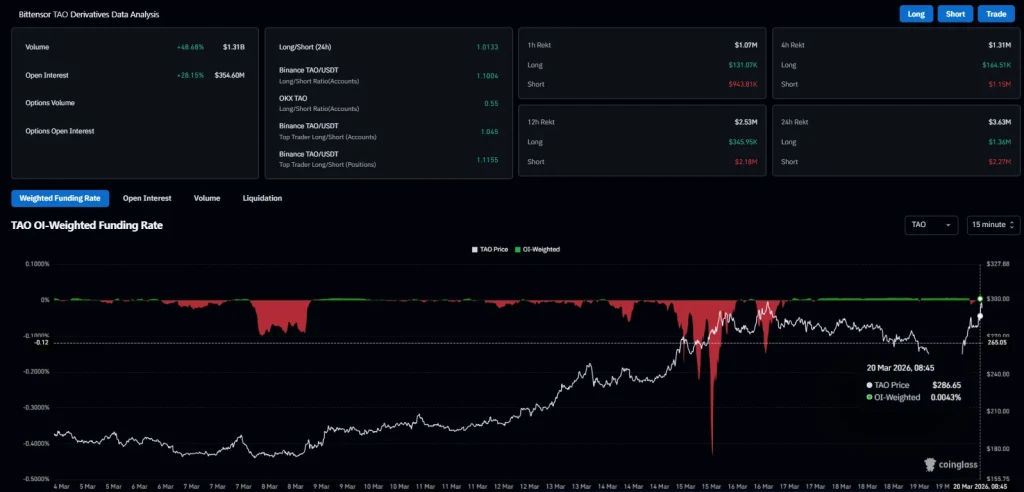1024x492 pixels.
Task: Click the 1h Rekt Long value $131.07K
Action: pyautogui.click(x=743, y=65)
